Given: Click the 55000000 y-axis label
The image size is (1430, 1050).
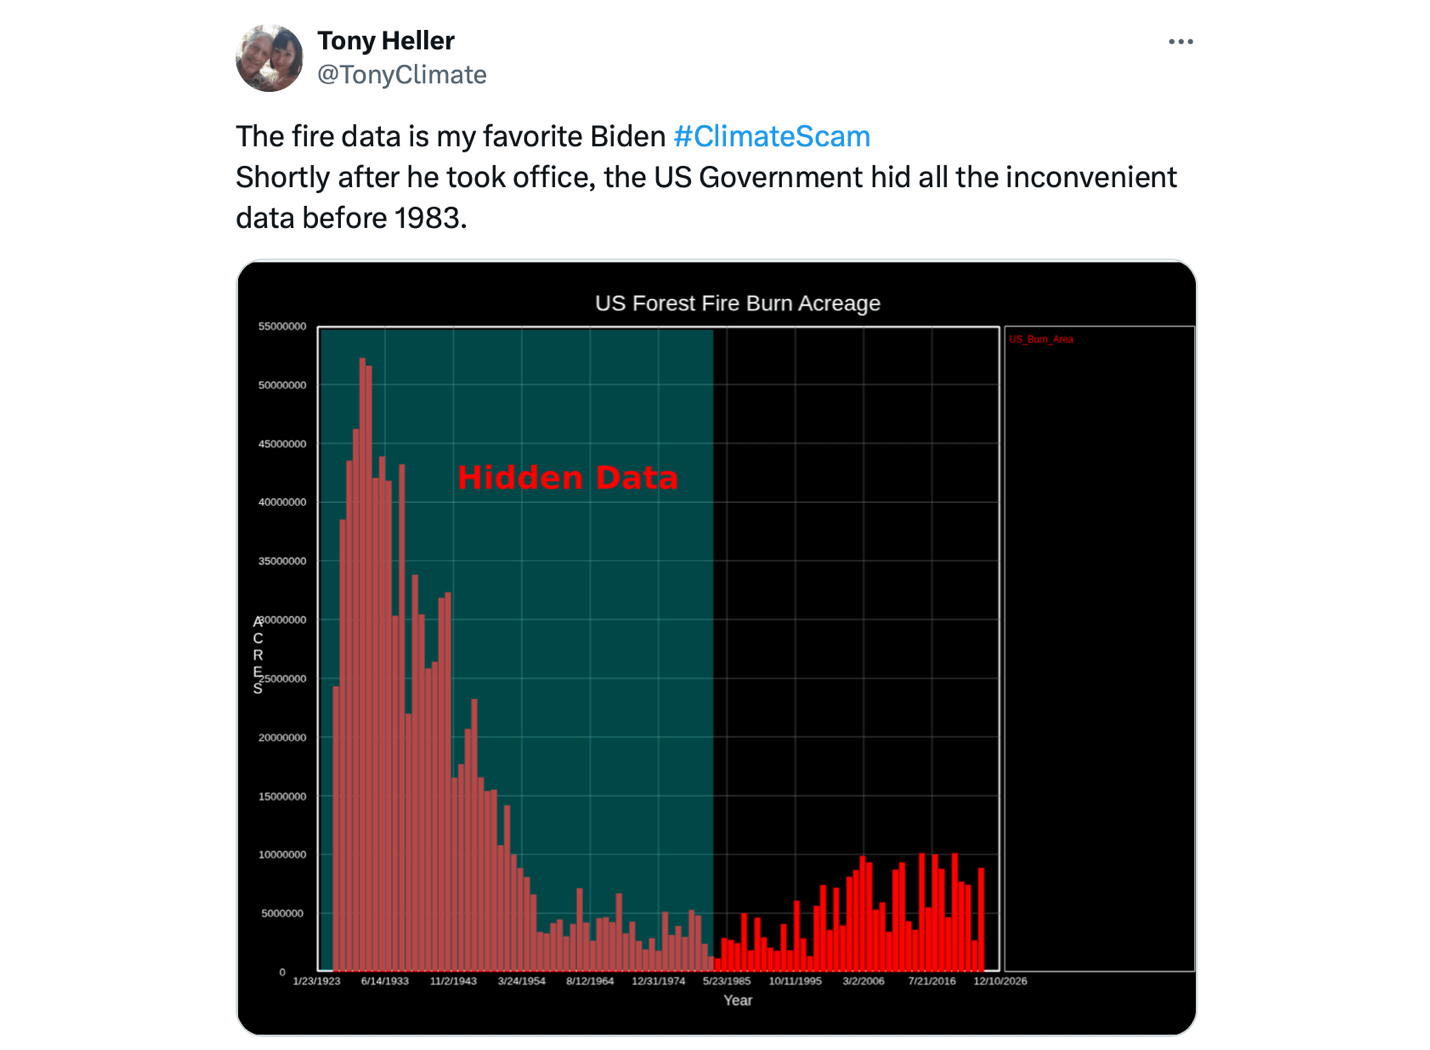Looking at the screenshot, I should point(282,326).
